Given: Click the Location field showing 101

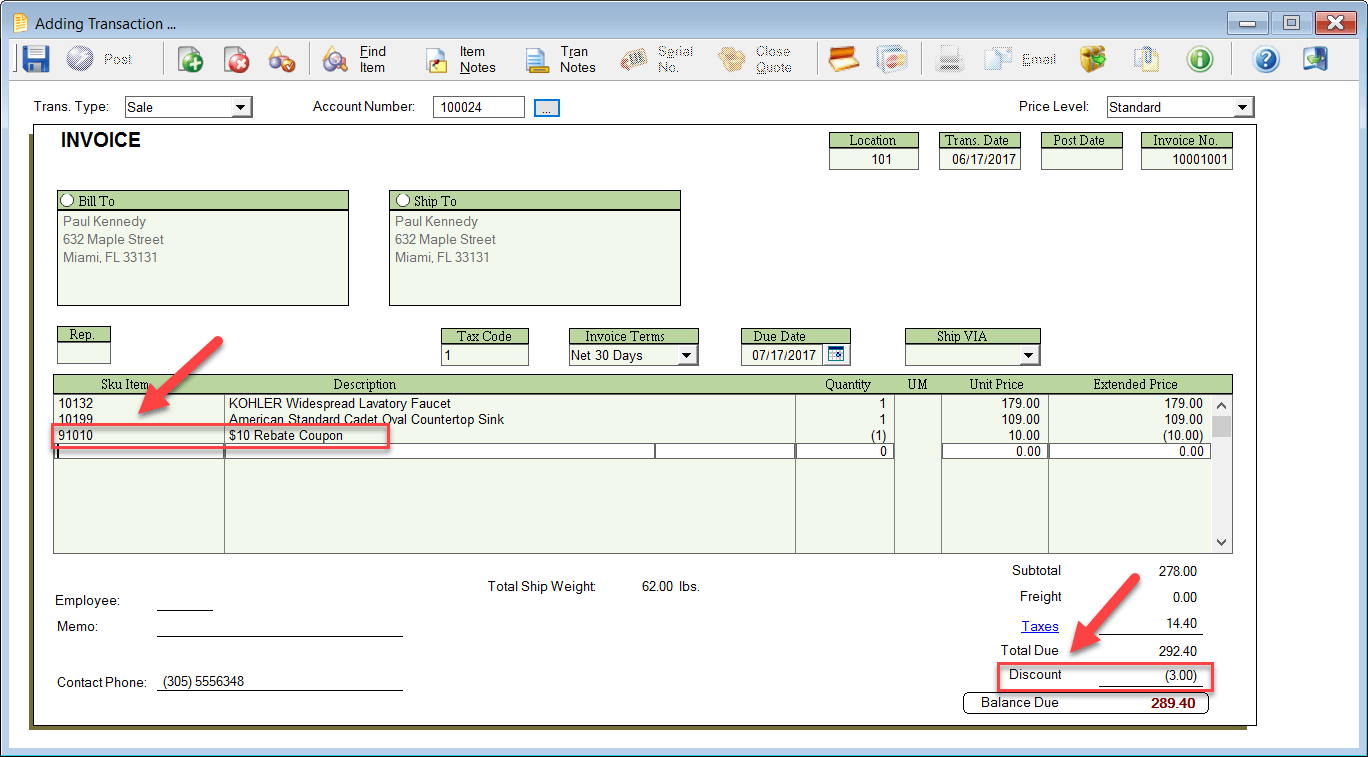Looking at the screenshot, I should 874,159.
